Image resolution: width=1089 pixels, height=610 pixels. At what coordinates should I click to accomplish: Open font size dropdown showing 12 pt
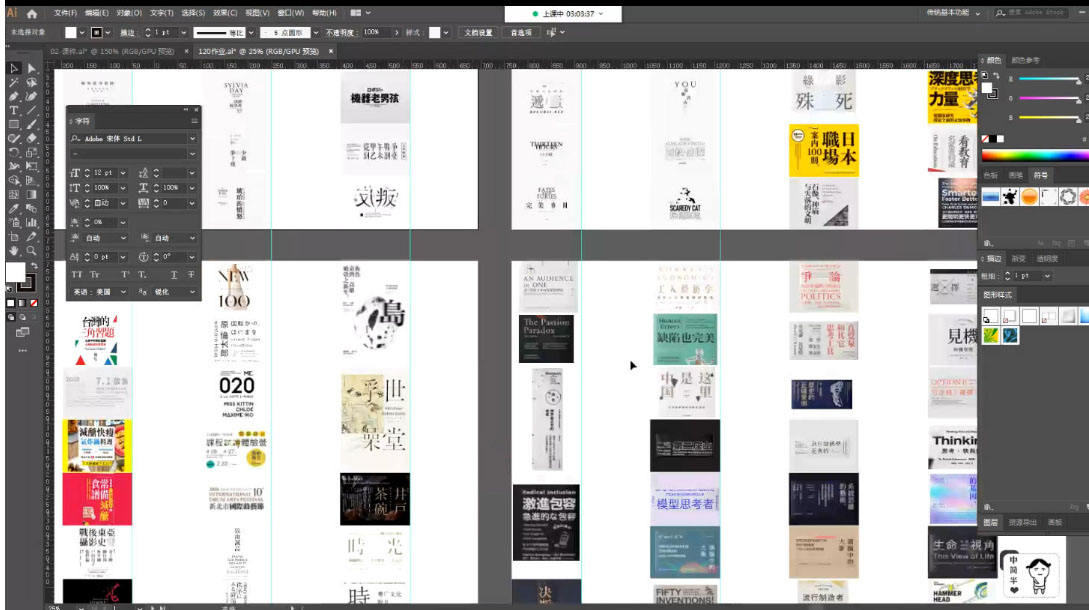[x=123, y=173]
